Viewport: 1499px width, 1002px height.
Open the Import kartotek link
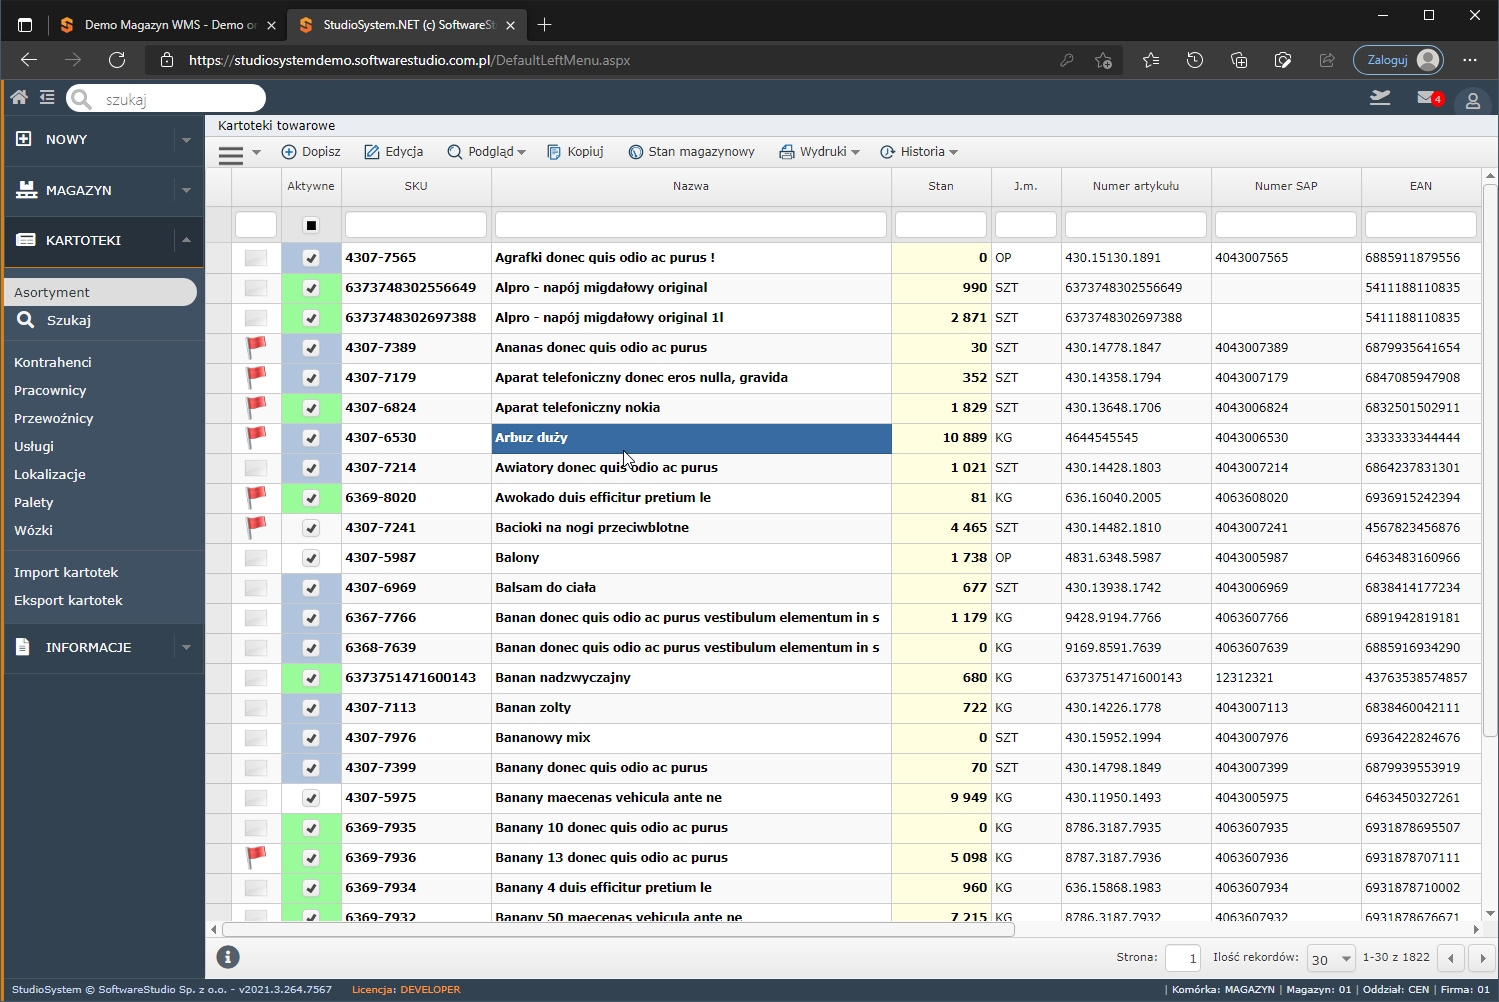[66, 572]
